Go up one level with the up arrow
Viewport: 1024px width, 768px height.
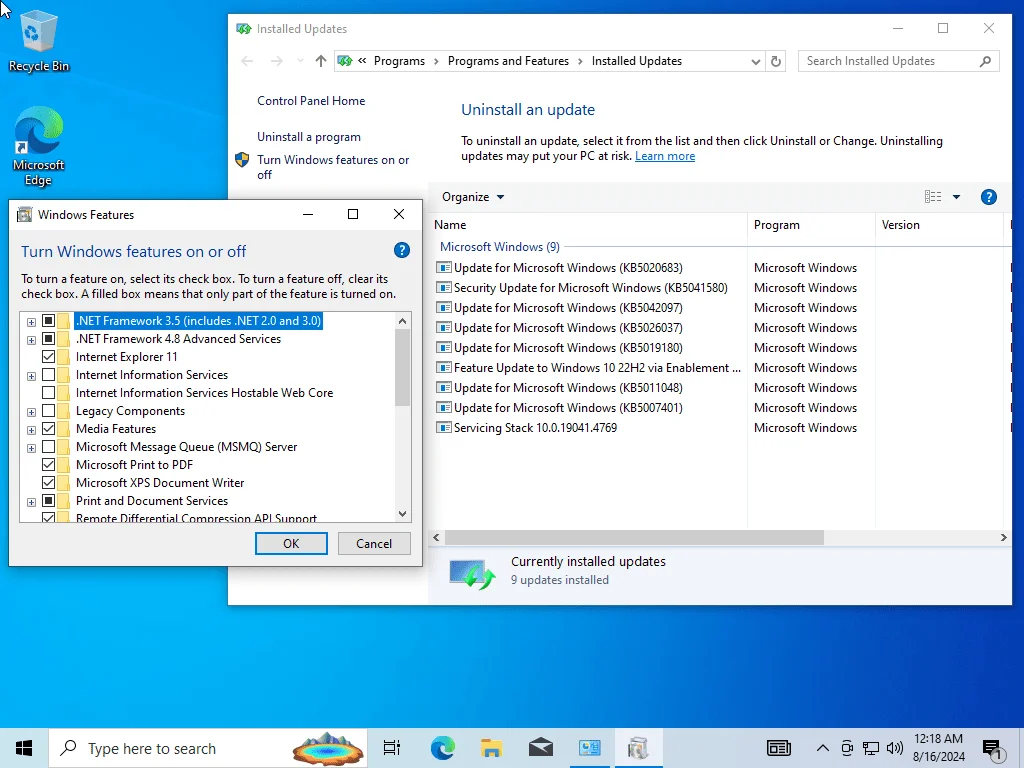[320, 61]
